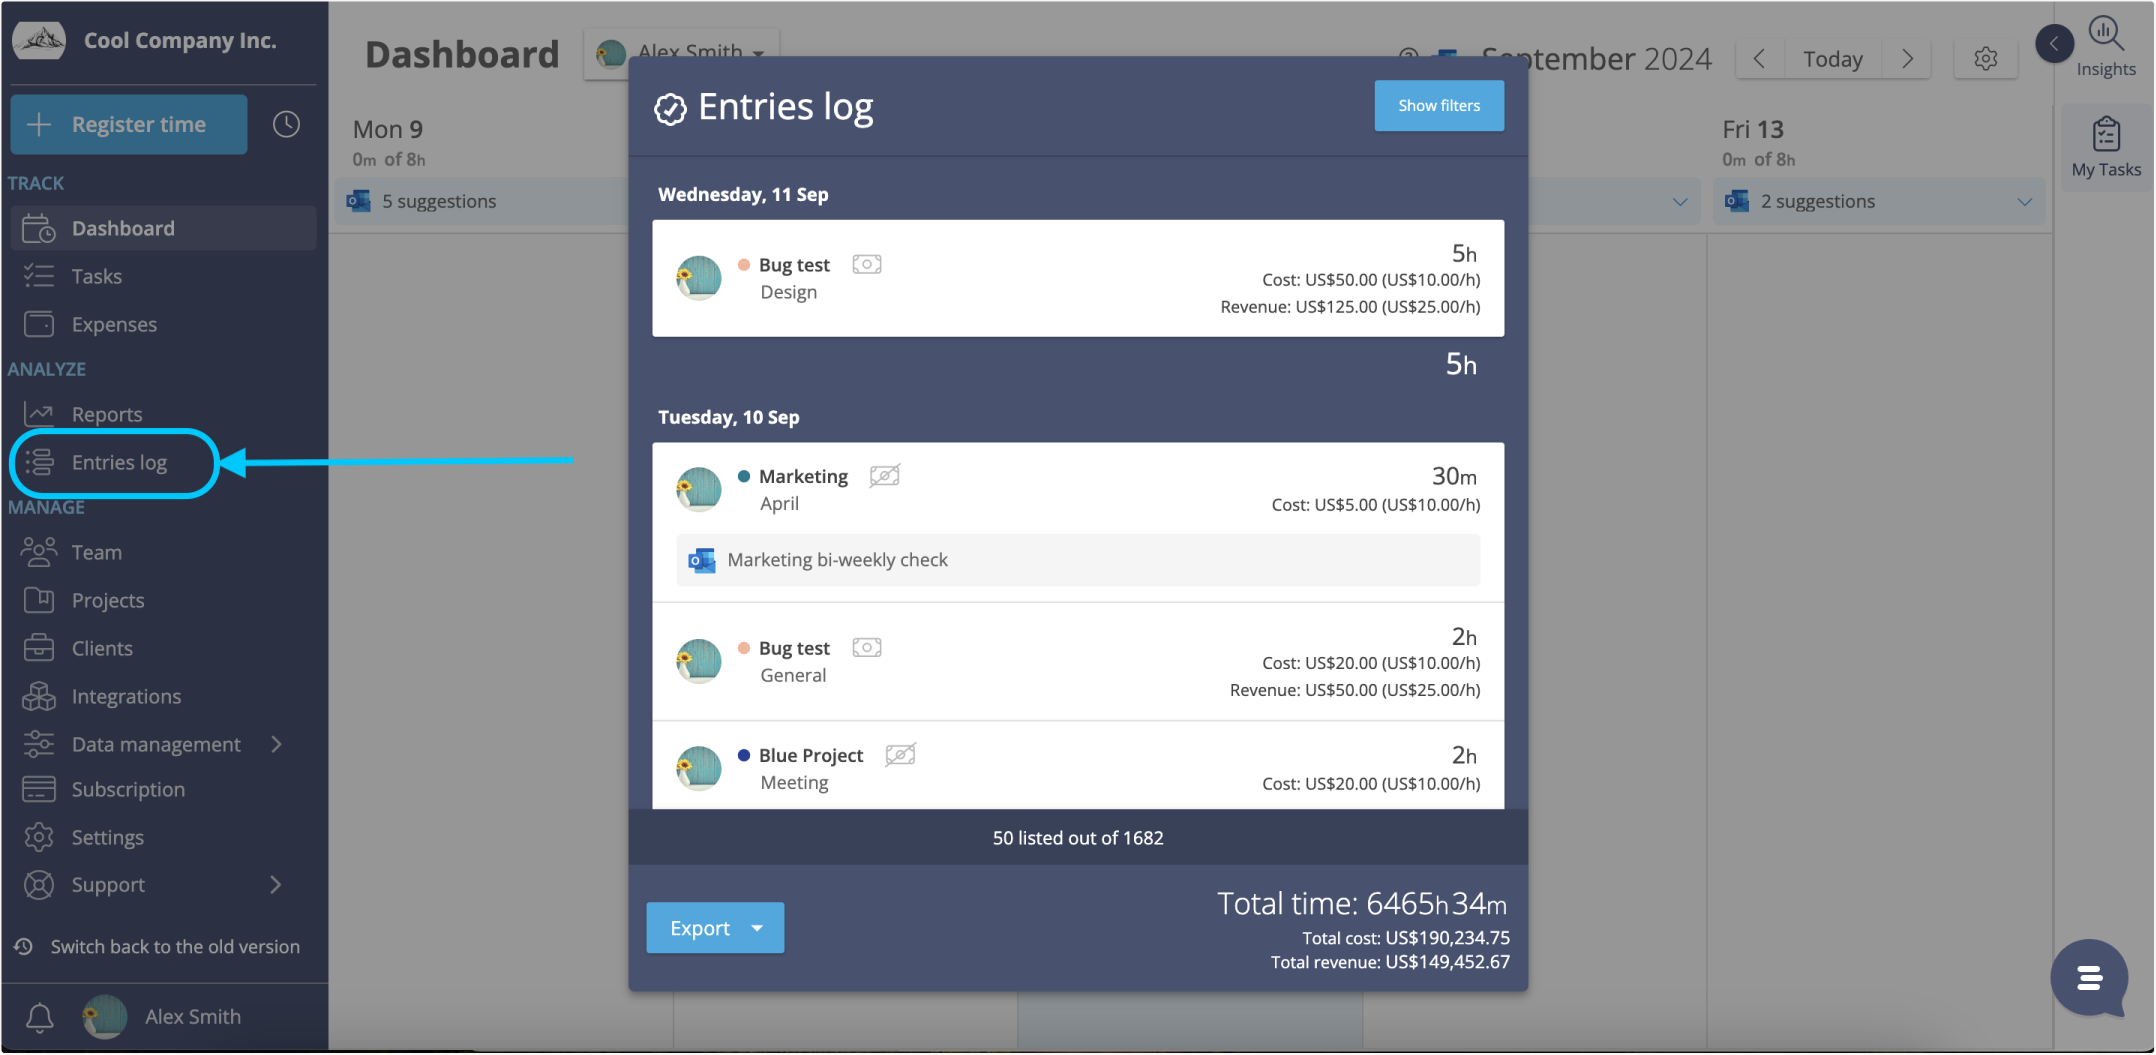
Task: Open the Export dropdown
Action: tap(757, 928)
